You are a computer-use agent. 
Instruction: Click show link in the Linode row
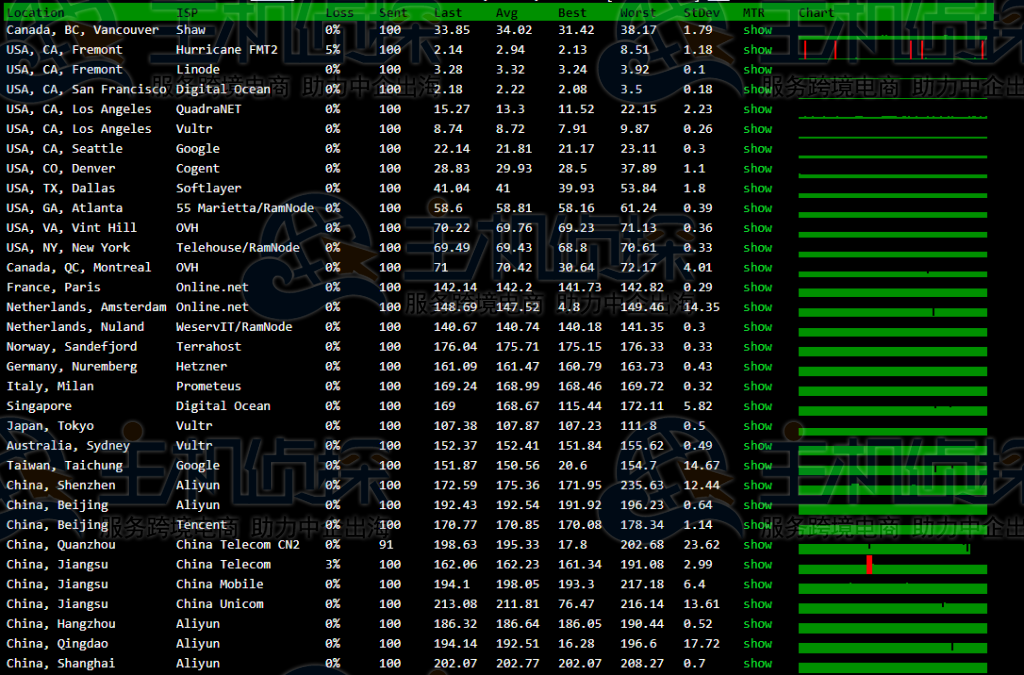[757, 70]
